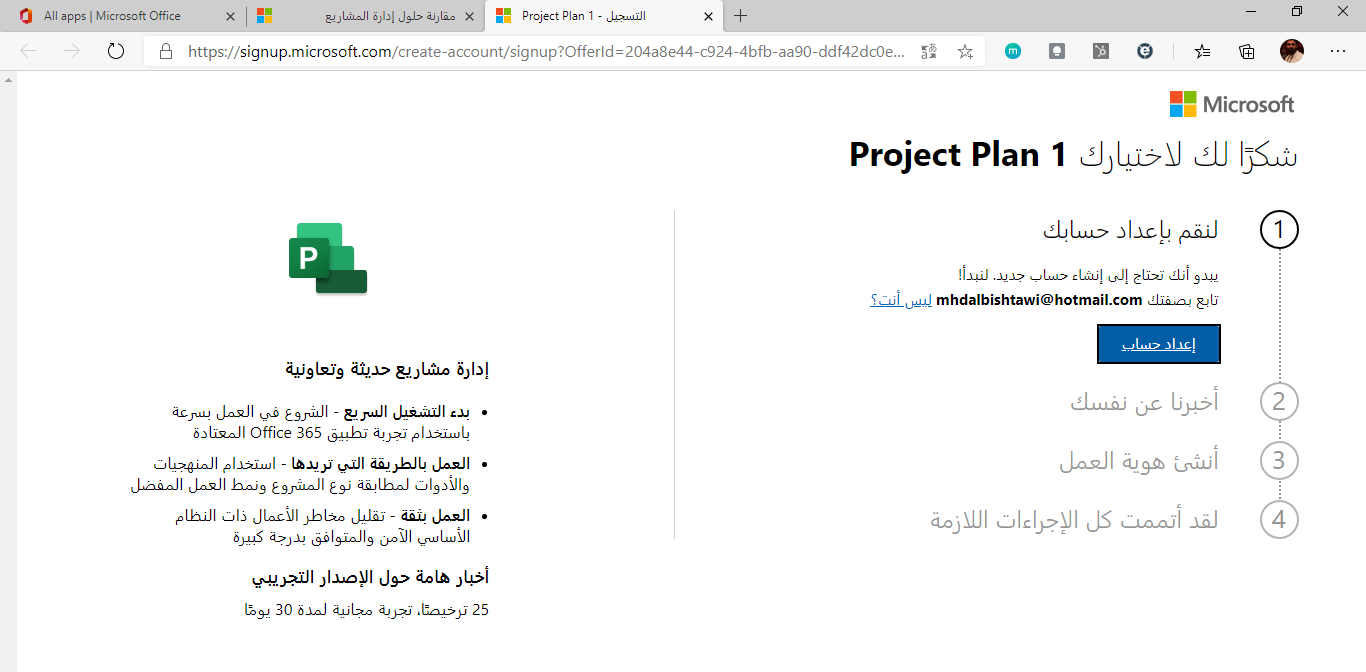Screen dimensions: 1366x672
Task: Click the ليس أنت؟ link
Action: point(901,300)
